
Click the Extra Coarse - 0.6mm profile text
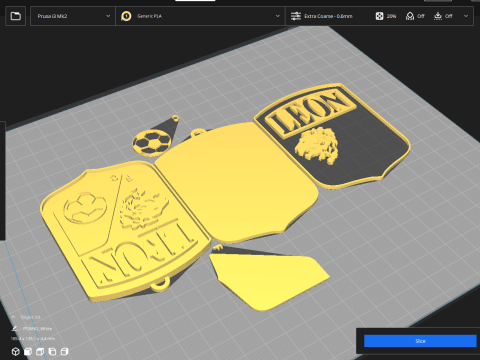pos(328,16)
